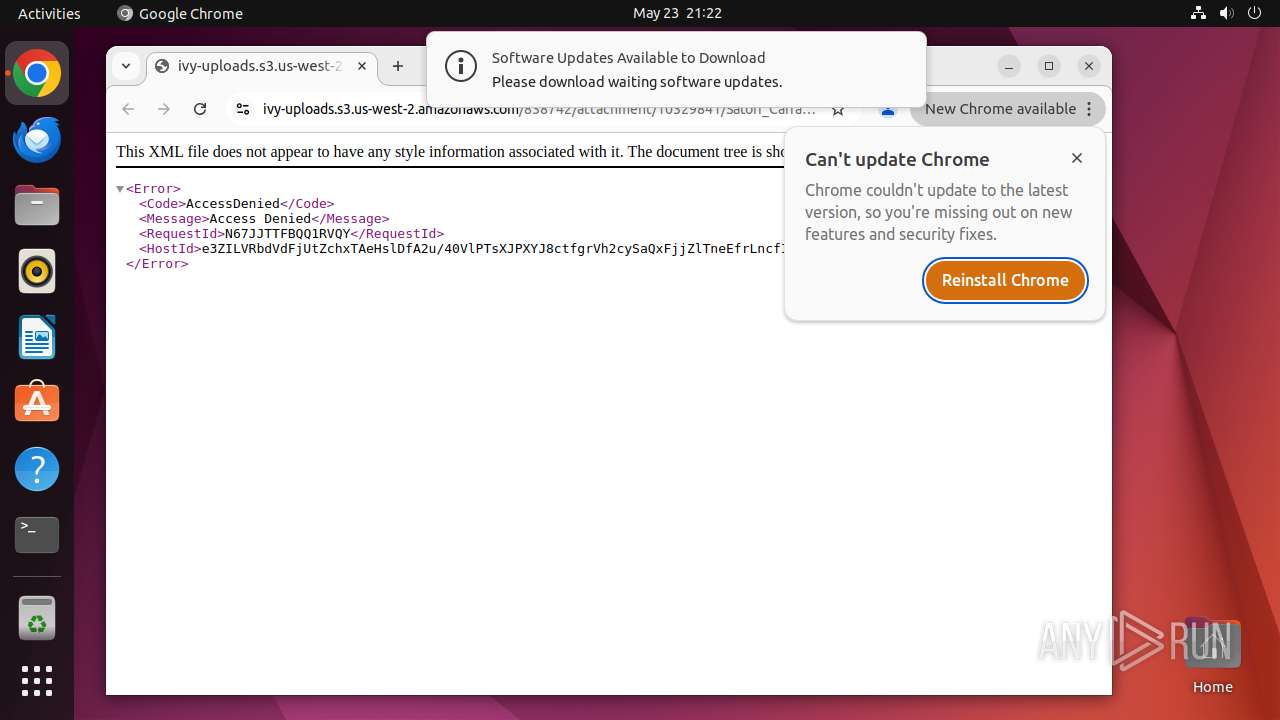Maximize the Chrome window
Screen dimensions: 1280x720
coord(1049,66)
